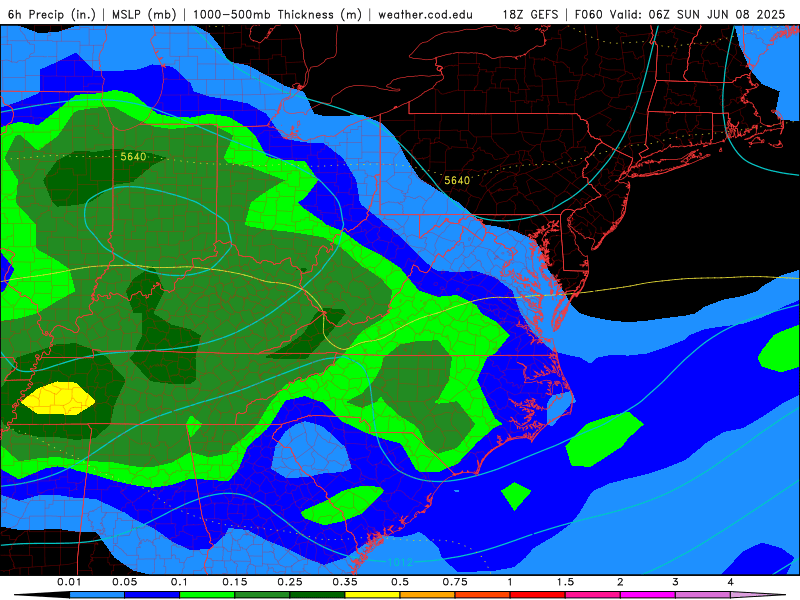Select the yellow legend swatch
Screen dimensions: 800x600
click(x=372, y=595)
